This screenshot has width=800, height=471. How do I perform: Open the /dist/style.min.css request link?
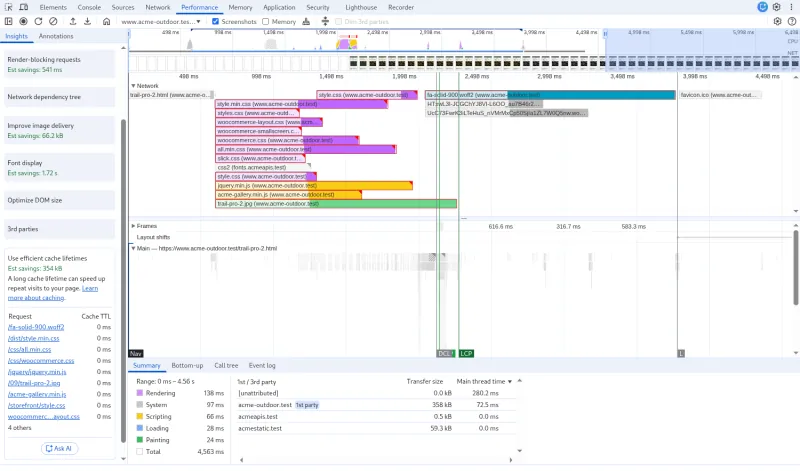point(33,338)
